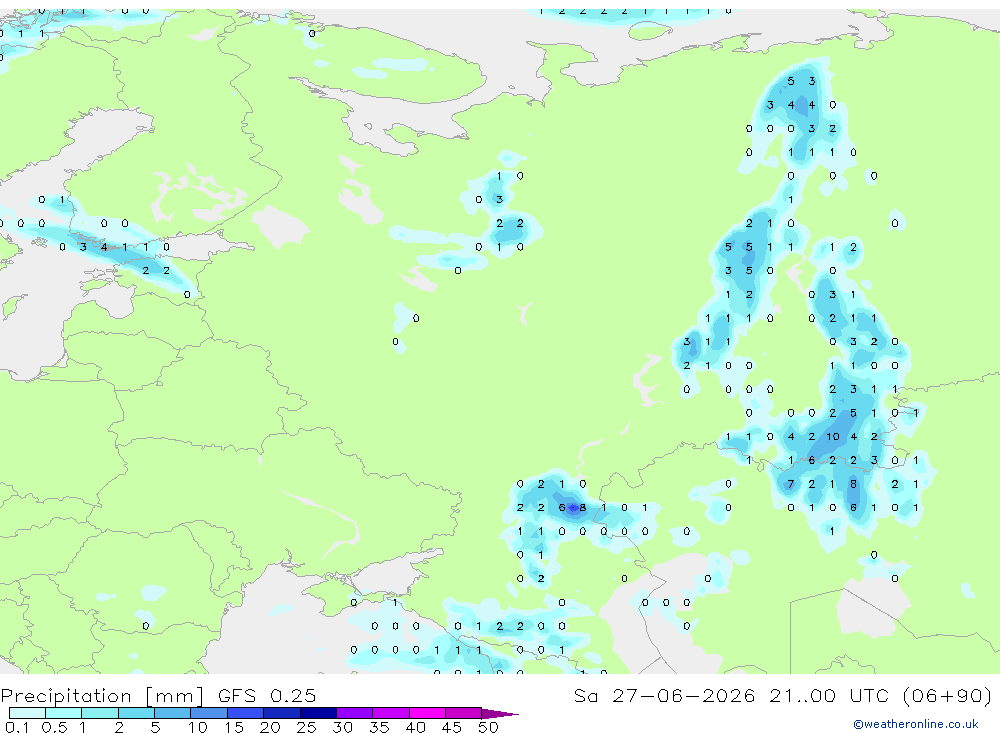
Task: Click the legend label '50'
Action: coord(488,727)
